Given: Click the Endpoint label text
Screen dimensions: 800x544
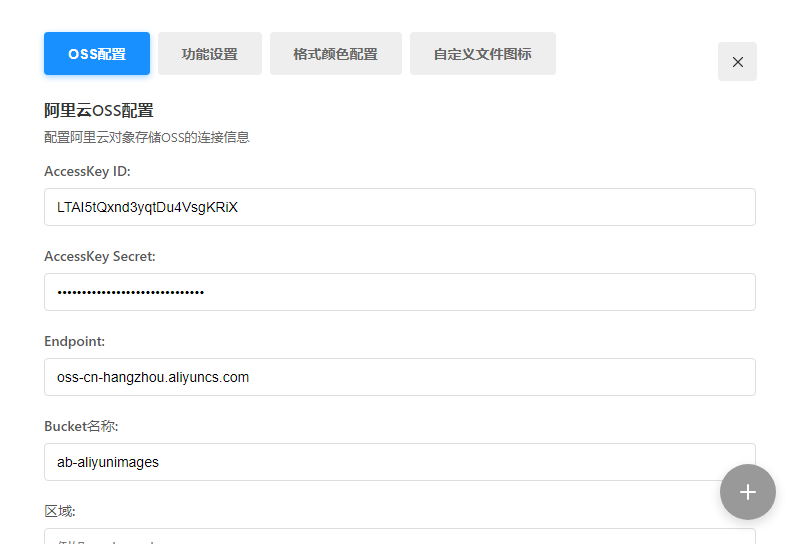Looking at the screenshot, I should [x=74, y=341].
